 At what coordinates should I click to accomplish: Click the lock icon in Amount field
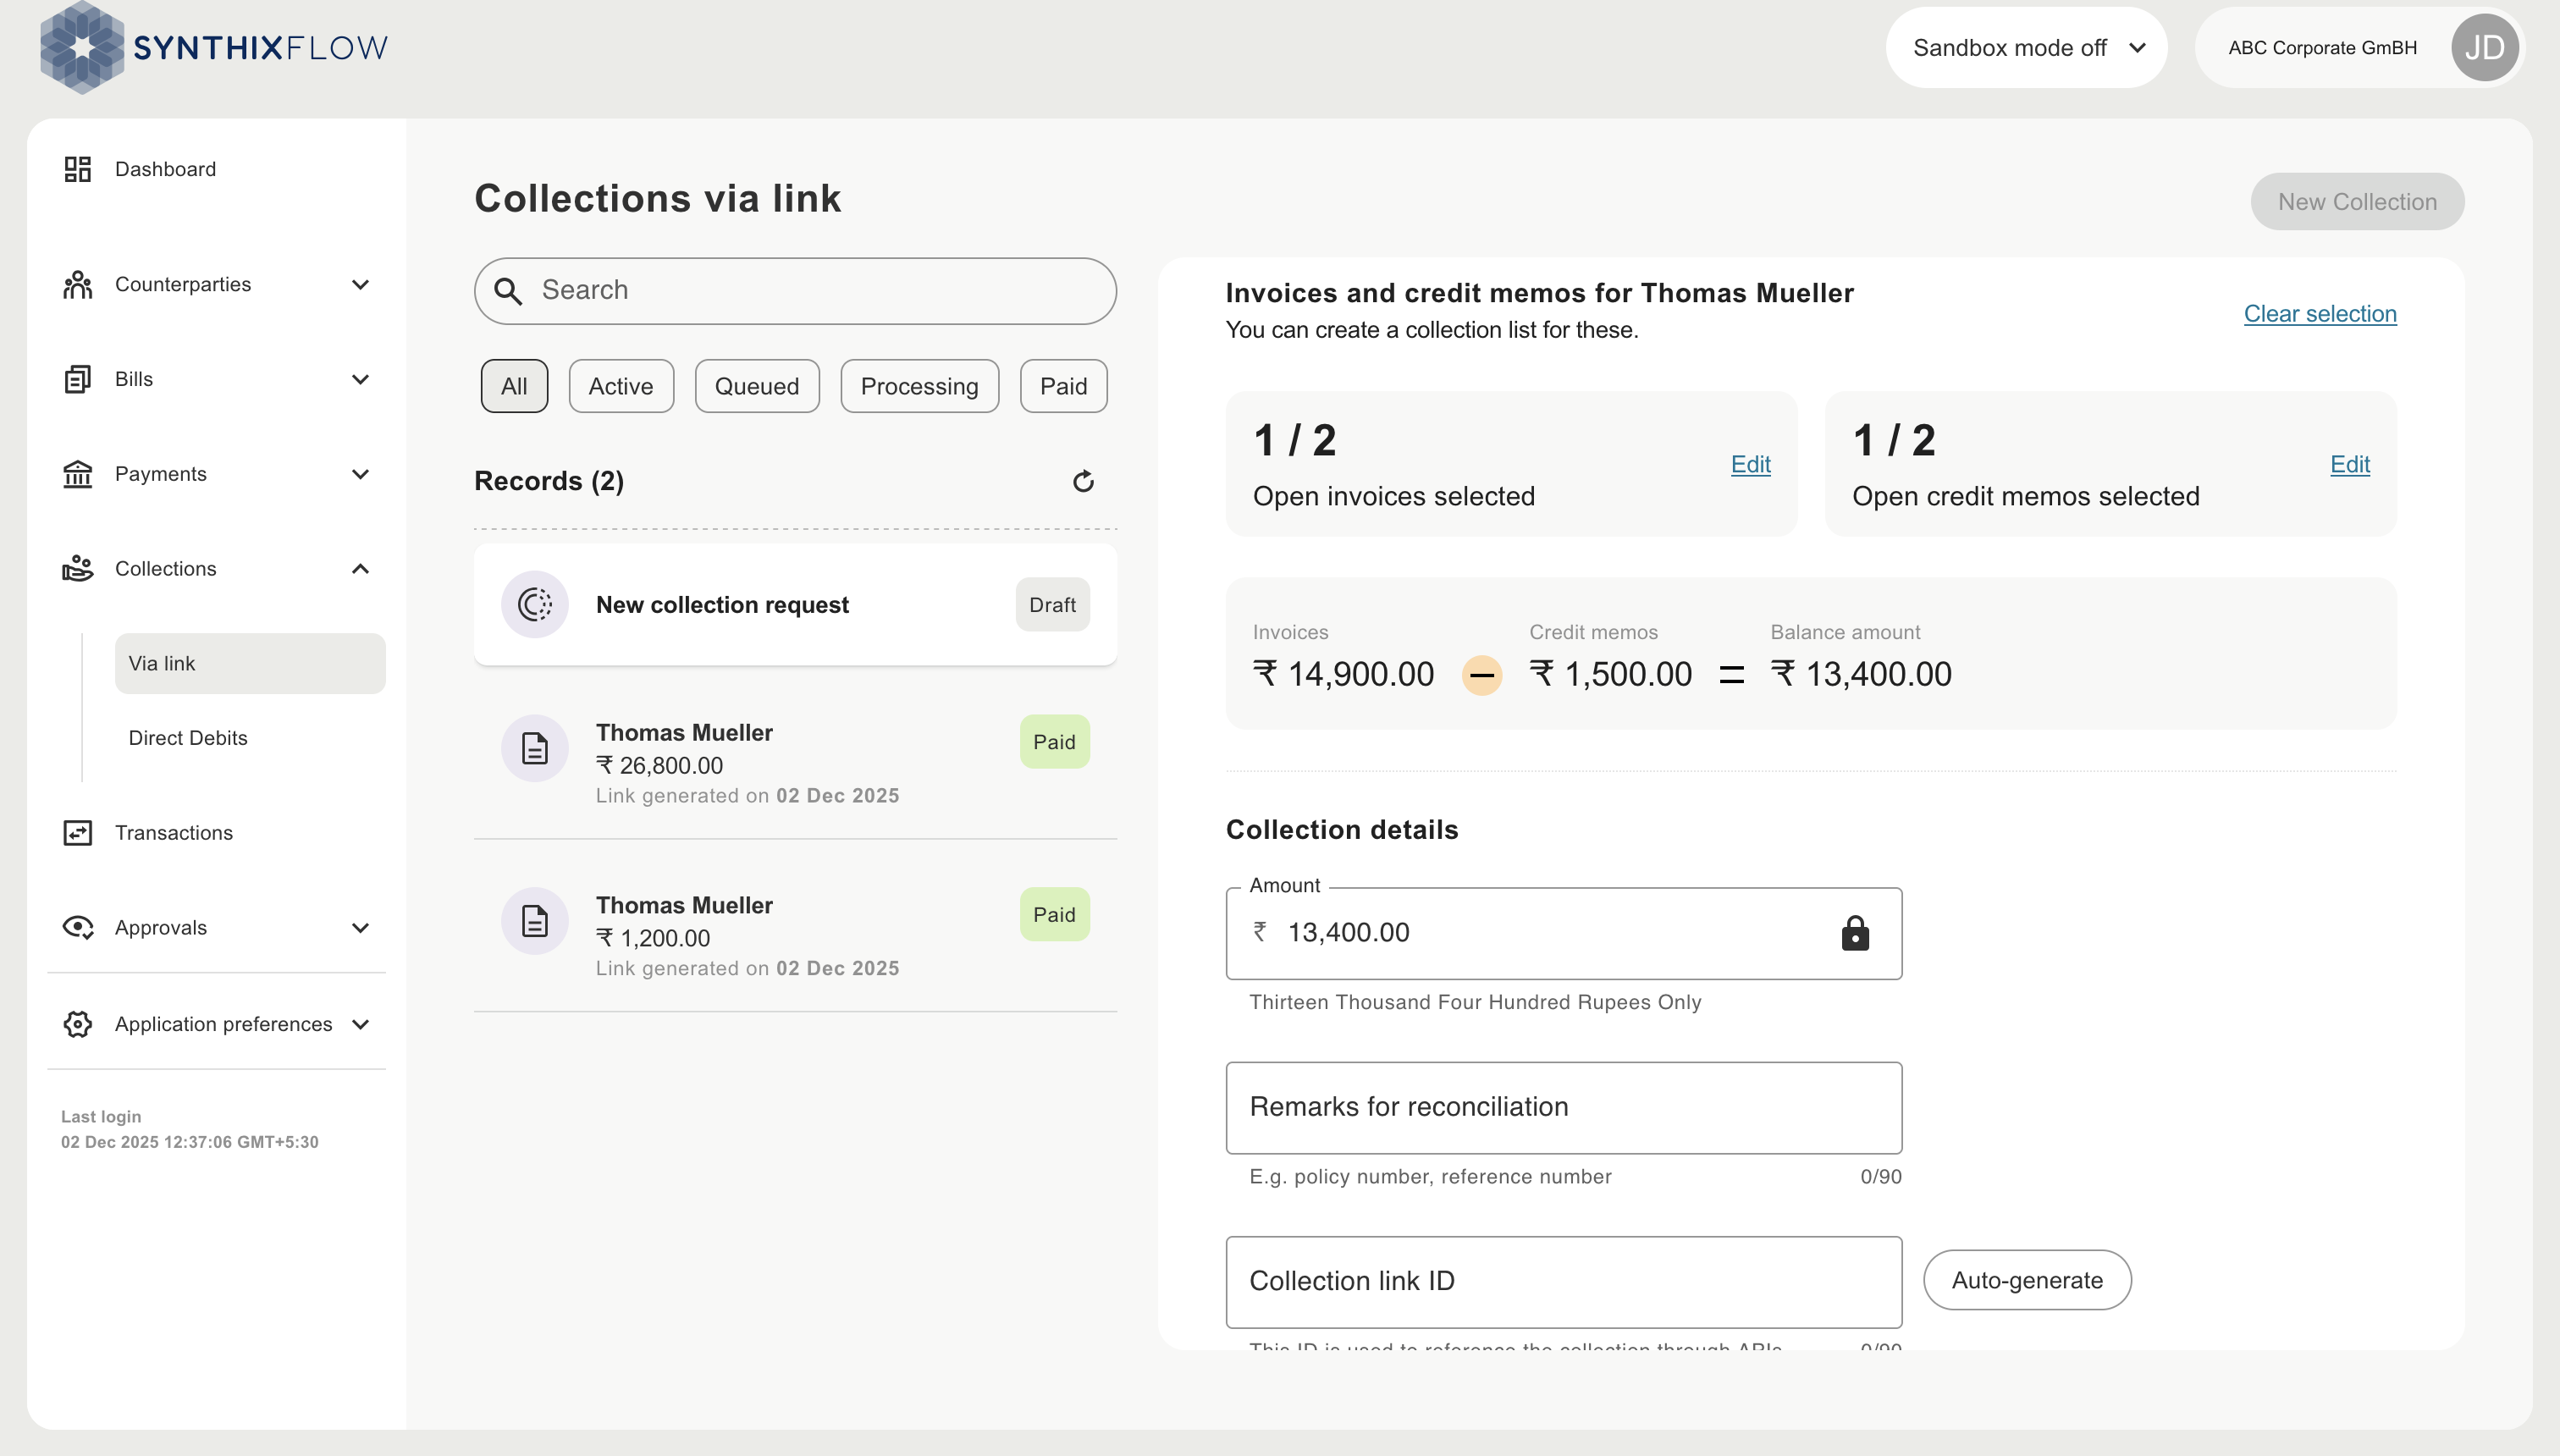click(1855, 932)
